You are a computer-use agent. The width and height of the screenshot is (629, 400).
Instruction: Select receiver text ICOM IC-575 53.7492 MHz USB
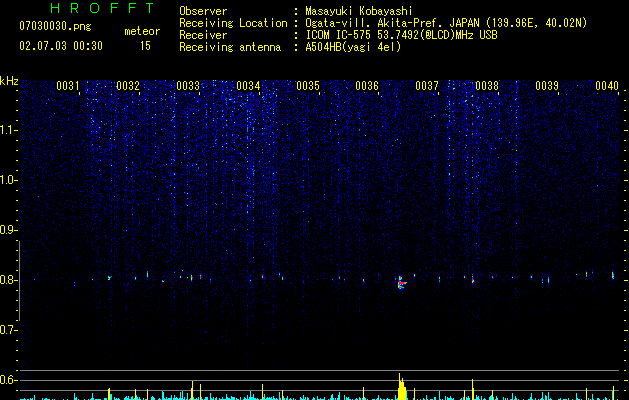coord(401,35)
